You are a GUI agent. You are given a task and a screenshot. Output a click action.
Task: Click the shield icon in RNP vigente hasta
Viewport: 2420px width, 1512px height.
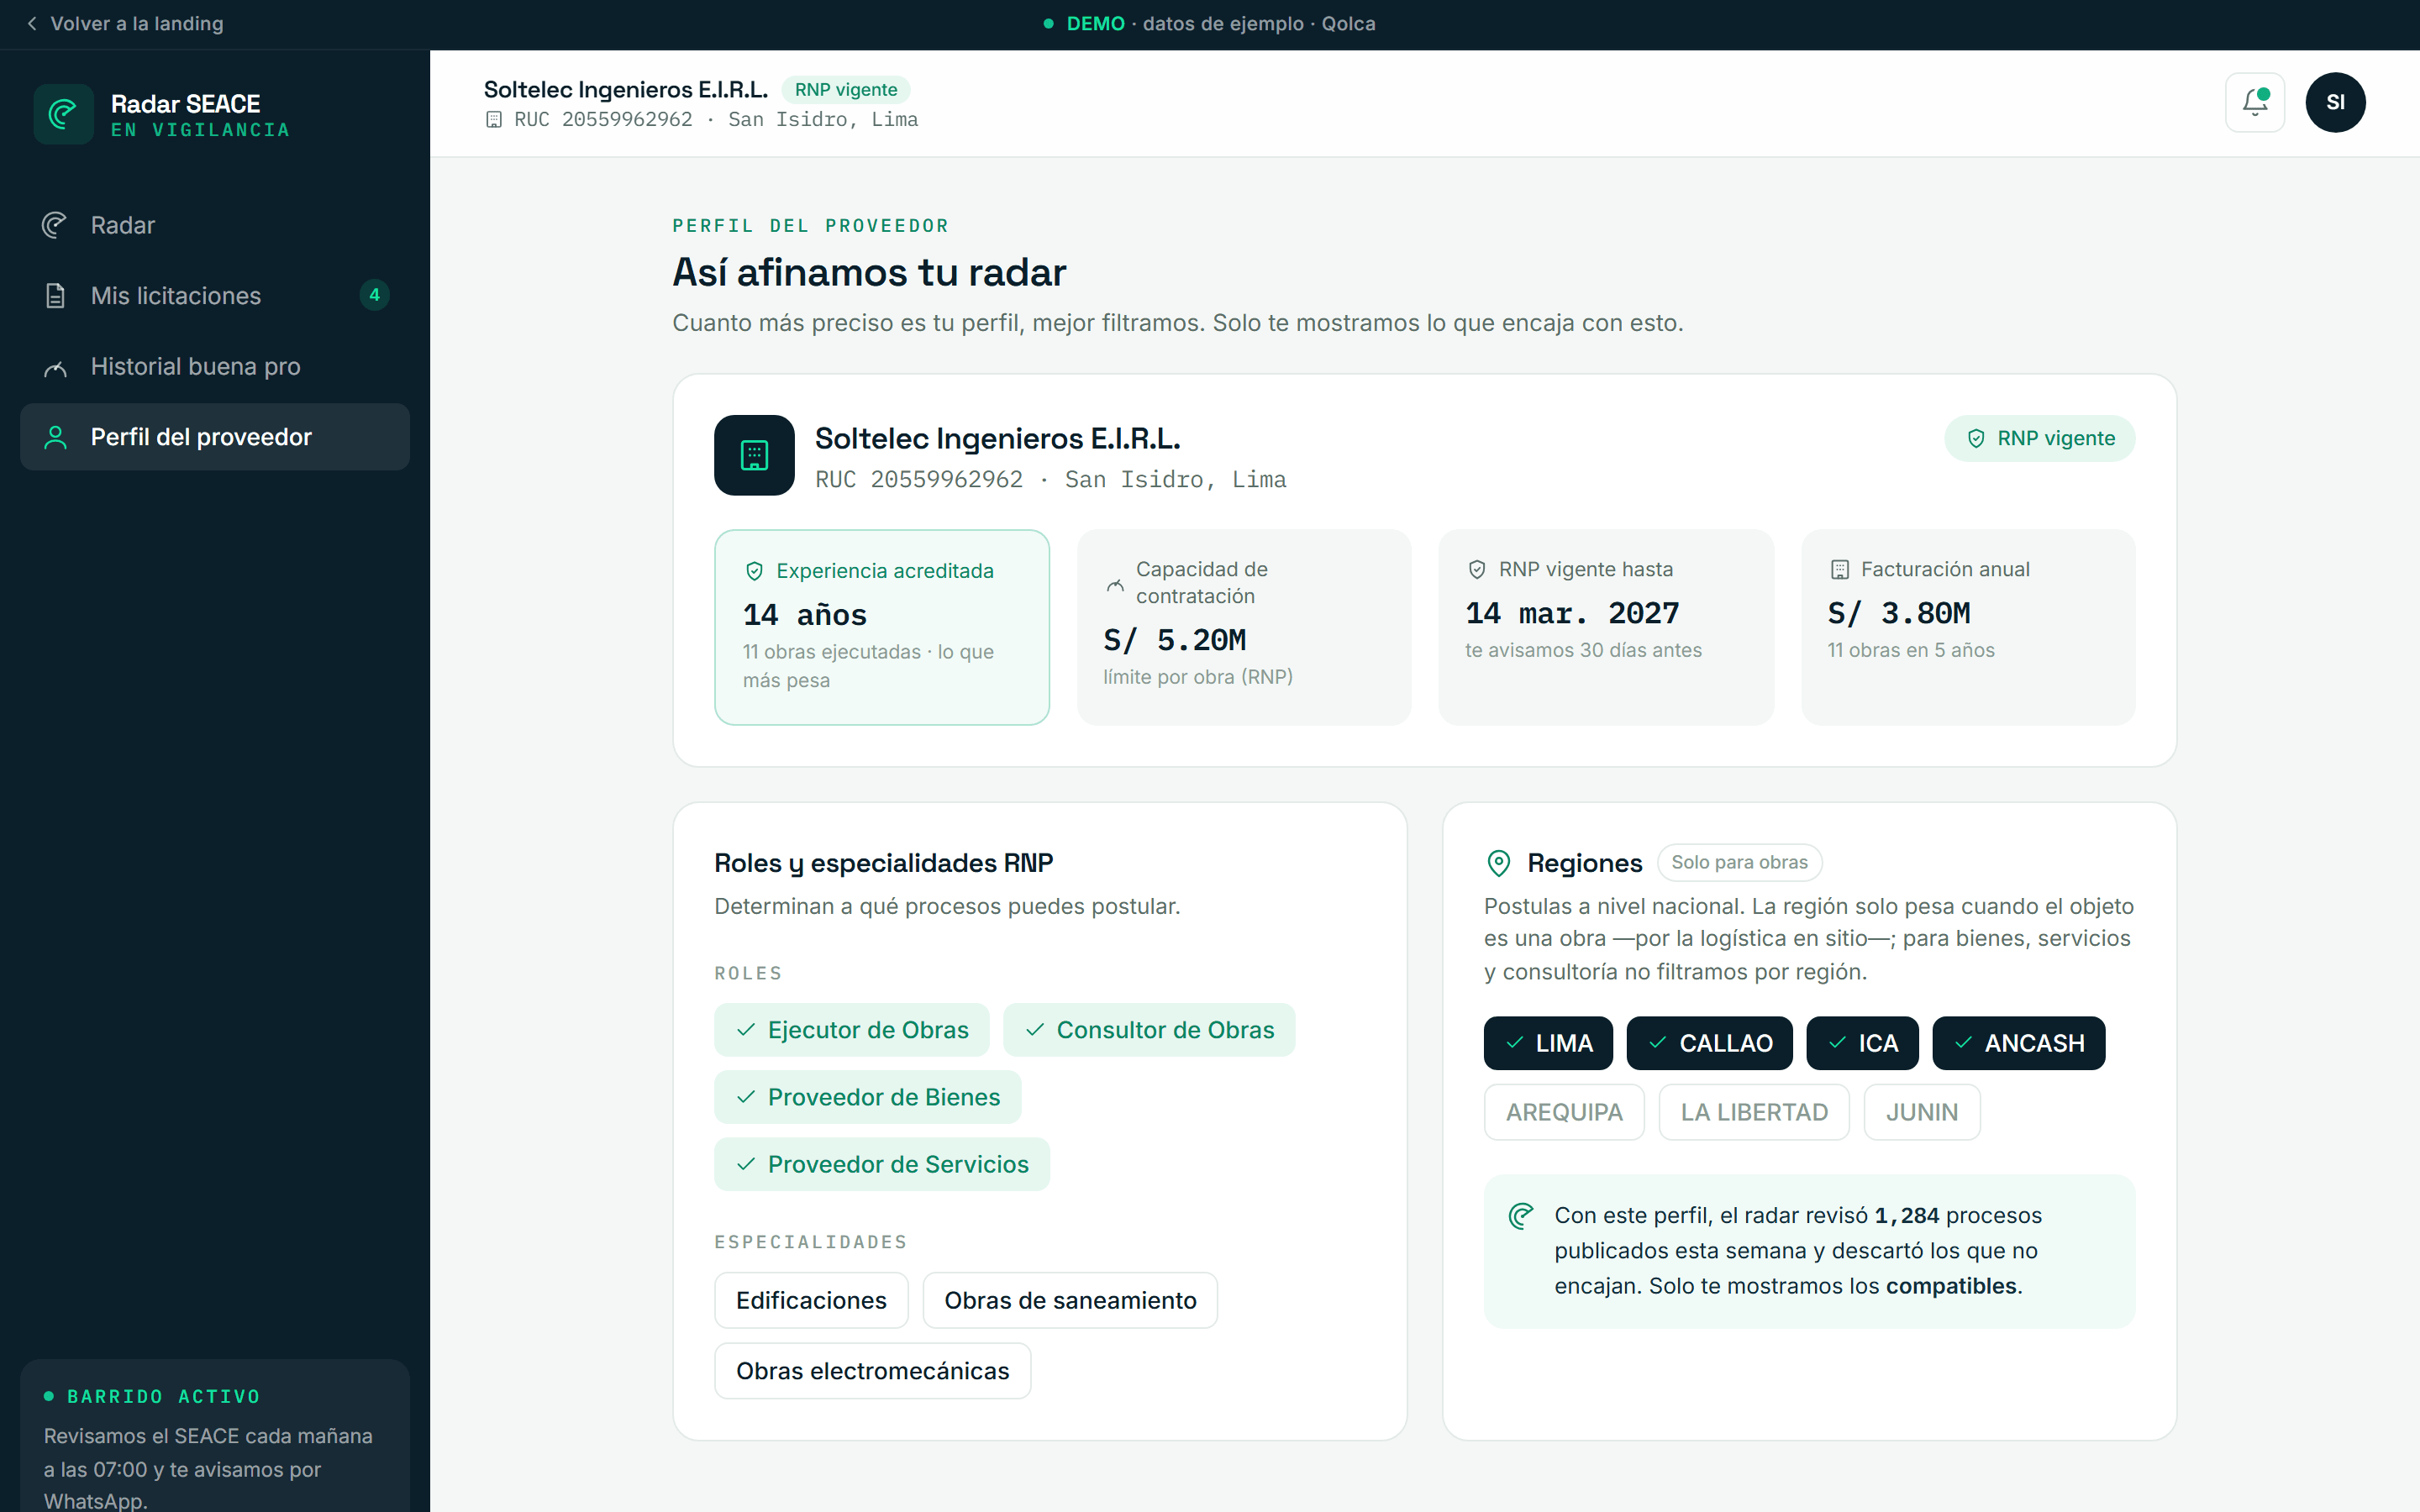pyautogui.click(x=1477, y=569)
